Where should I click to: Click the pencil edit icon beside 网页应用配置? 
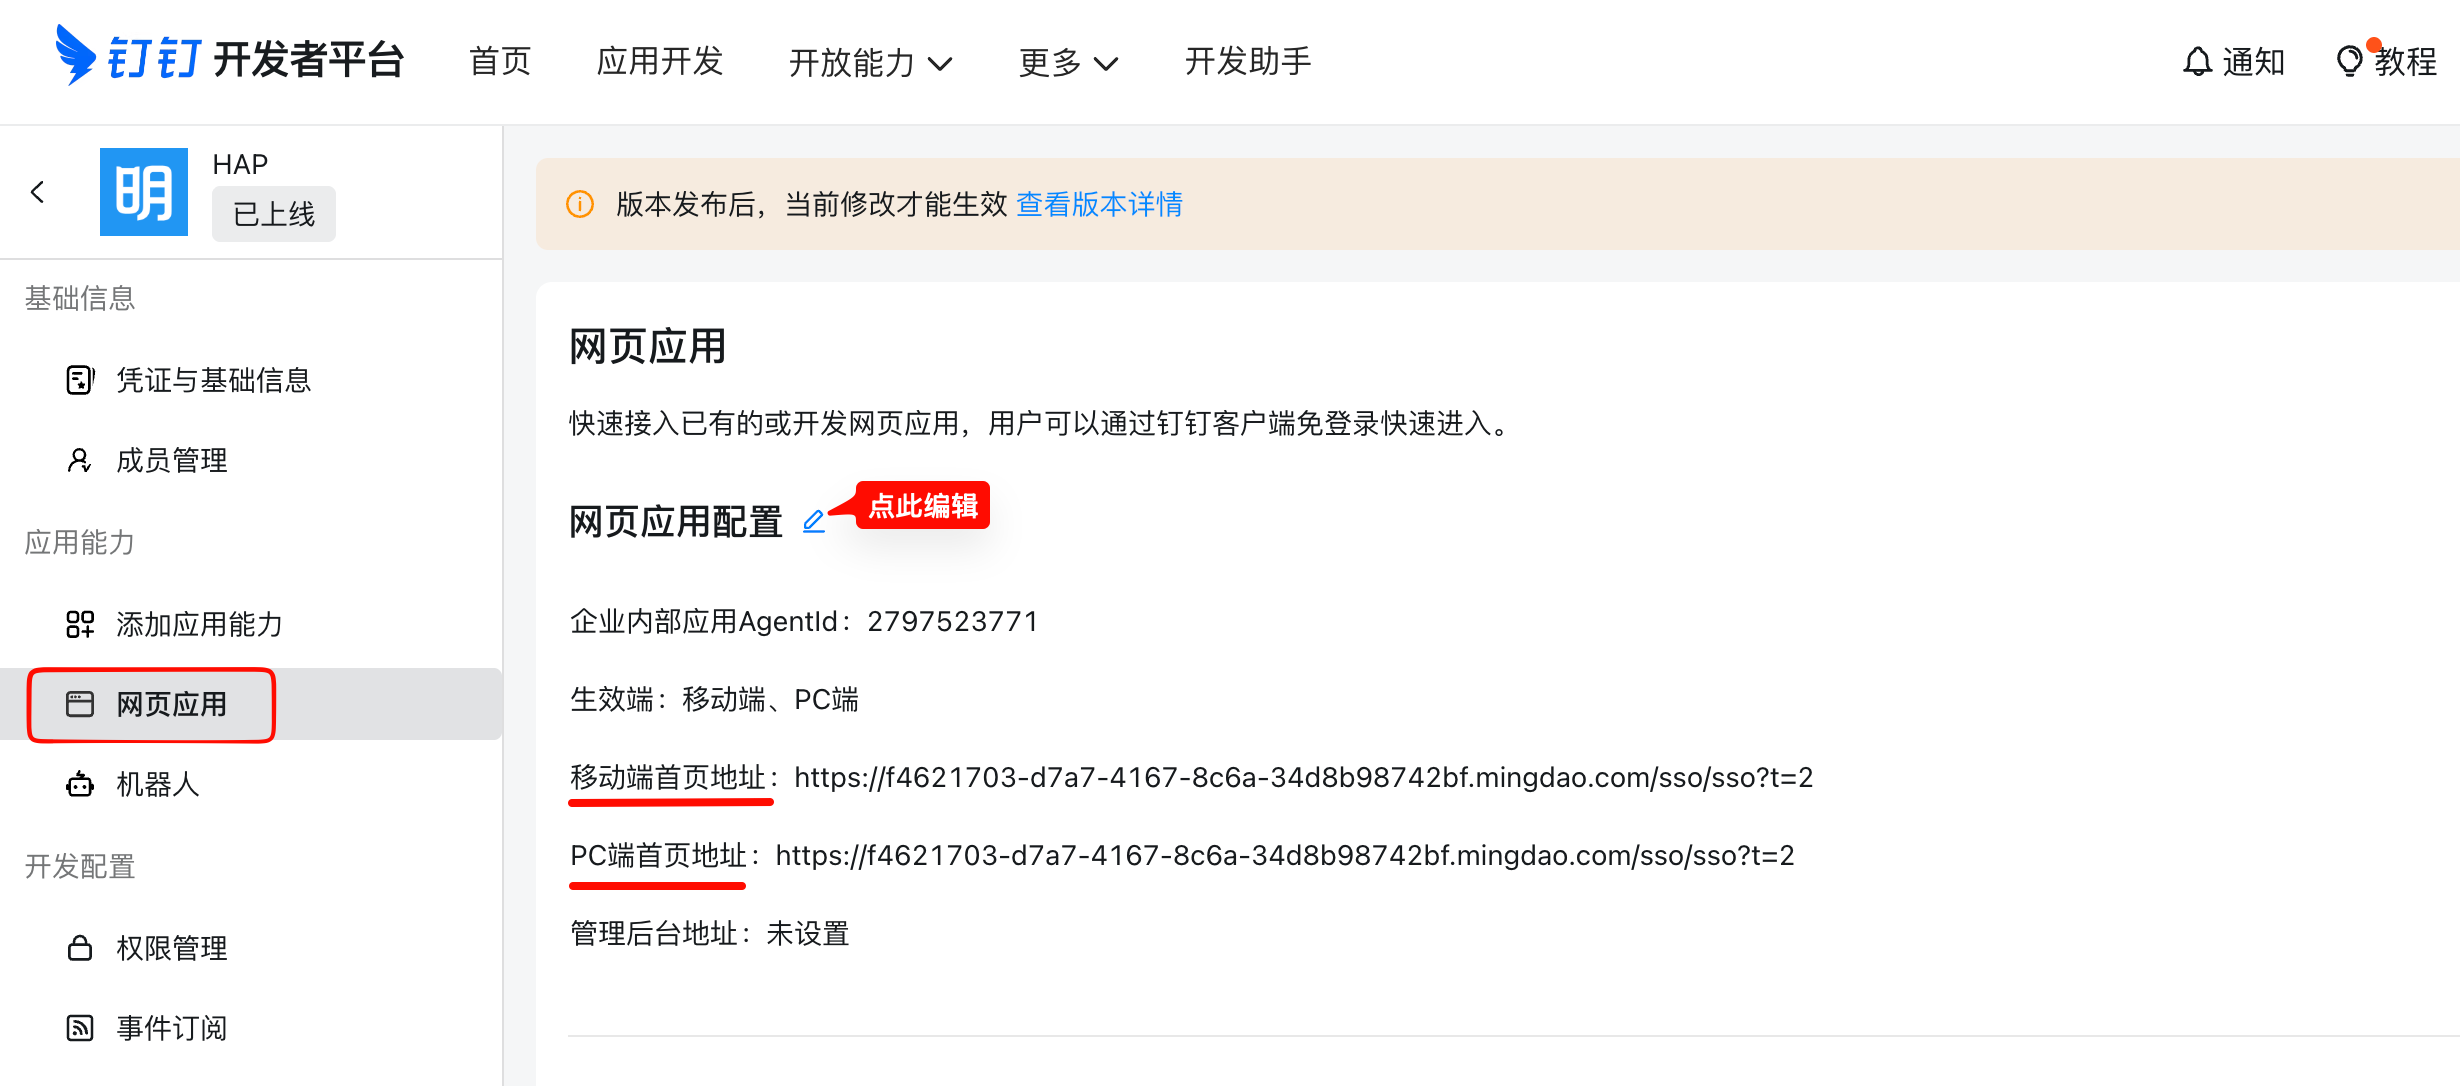814,521
